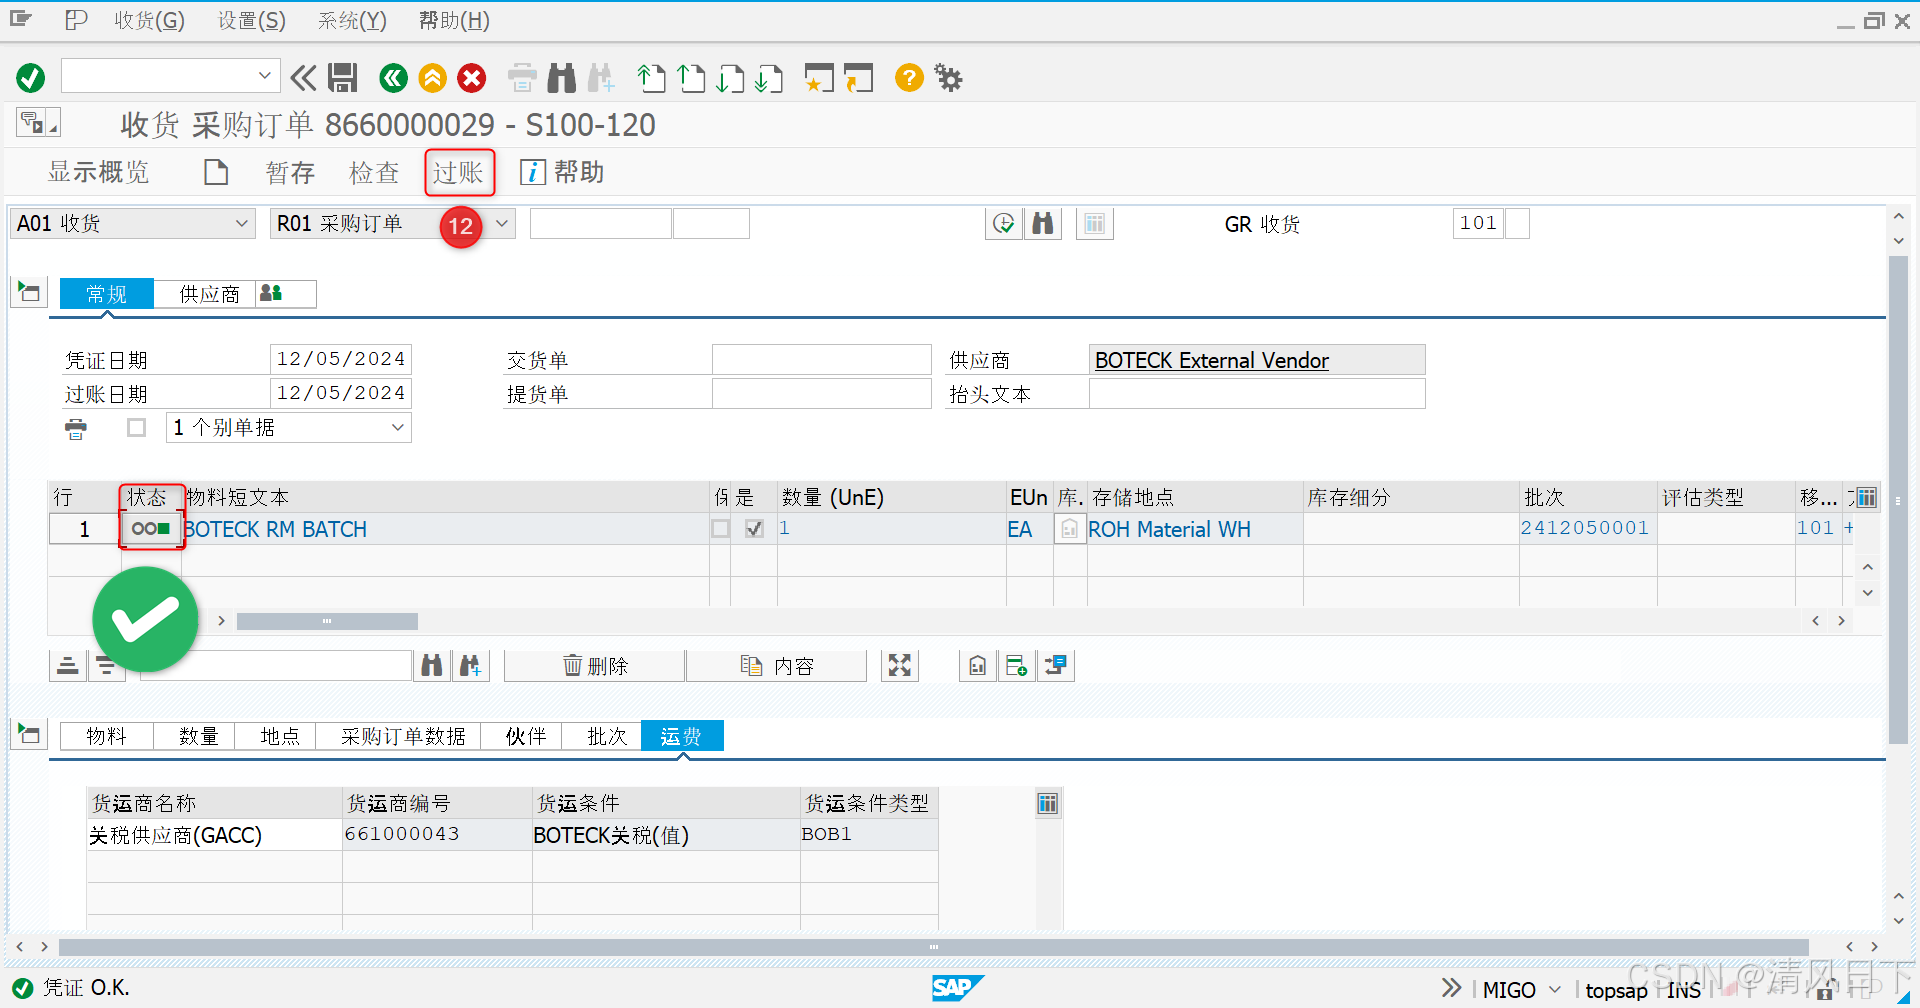Click the print icon under 过账日期
Image resolution: width=1920 pixels, height=1008 pixels.
pos(76,429)
